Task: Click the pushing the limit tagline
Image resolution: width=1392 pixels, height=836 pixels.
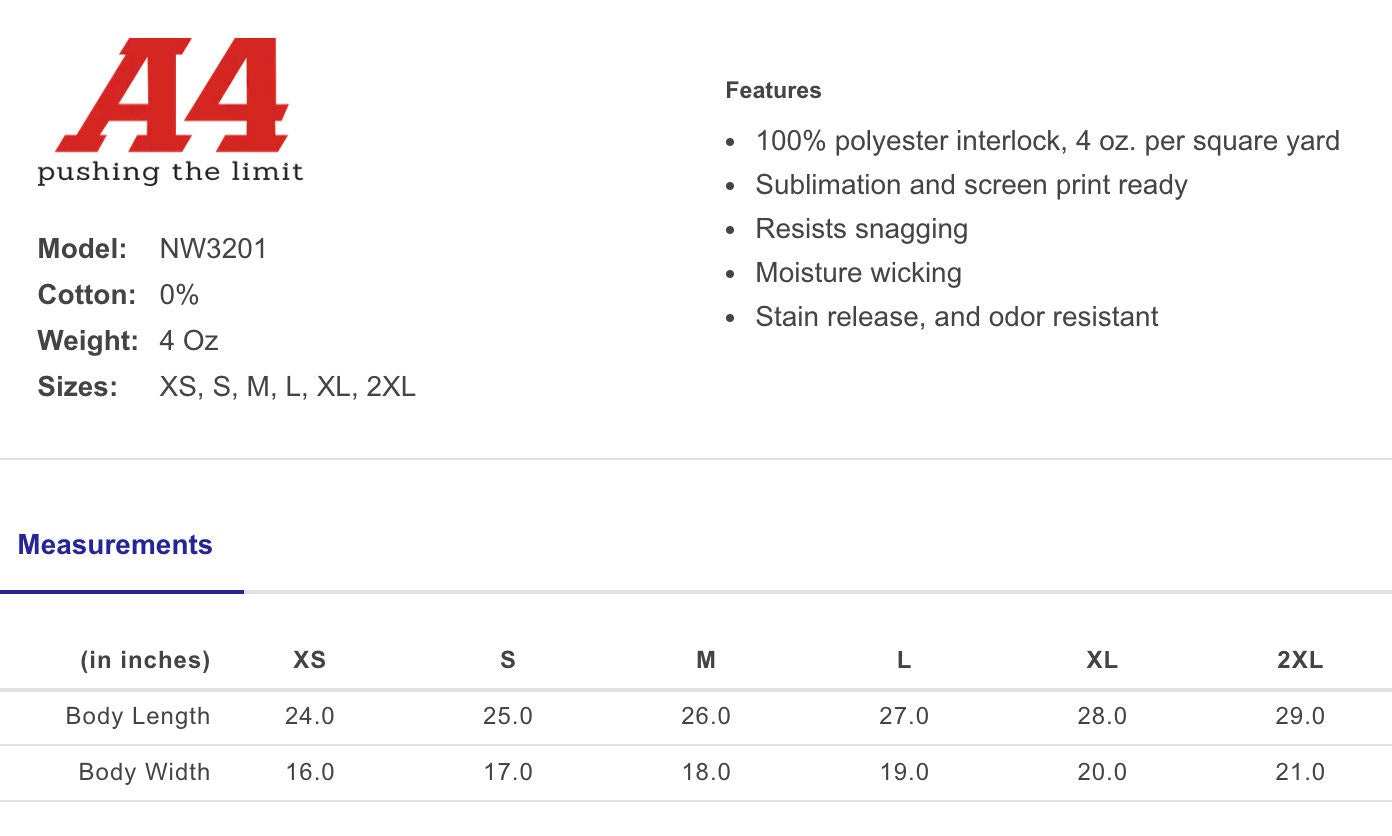Action: [x=170, y=172]
